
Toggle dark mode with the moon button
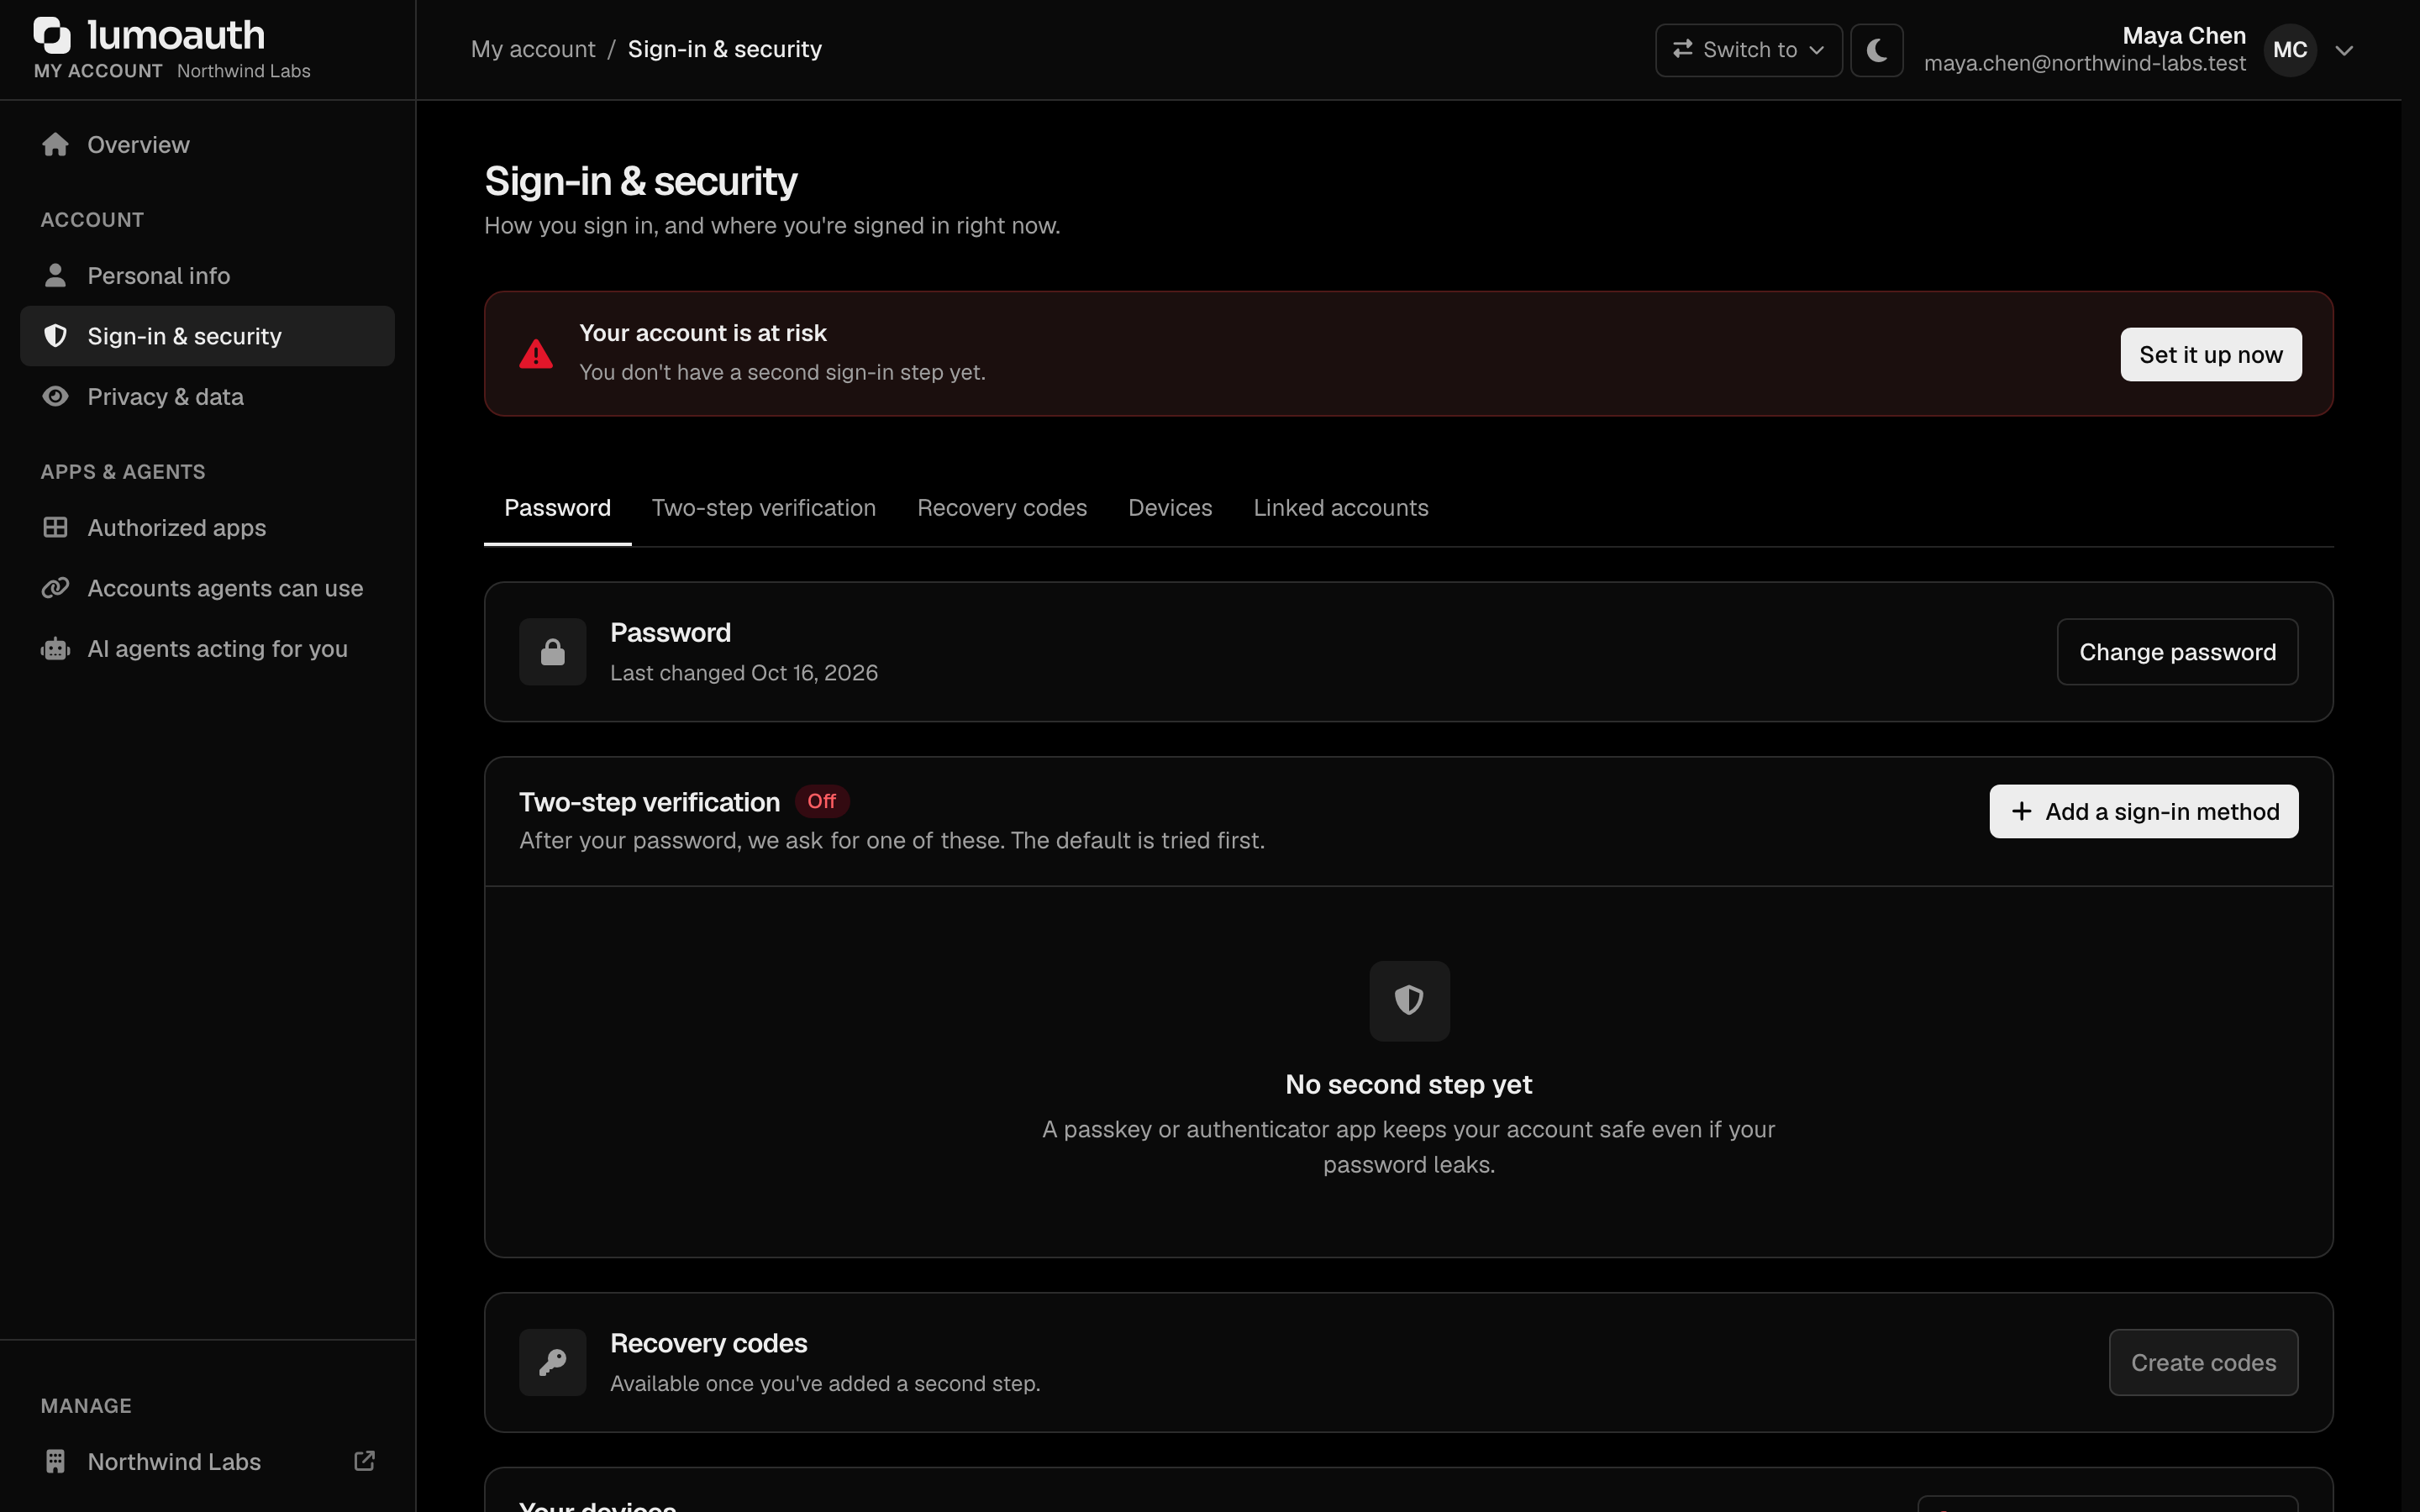click(x=1876, y=50)
